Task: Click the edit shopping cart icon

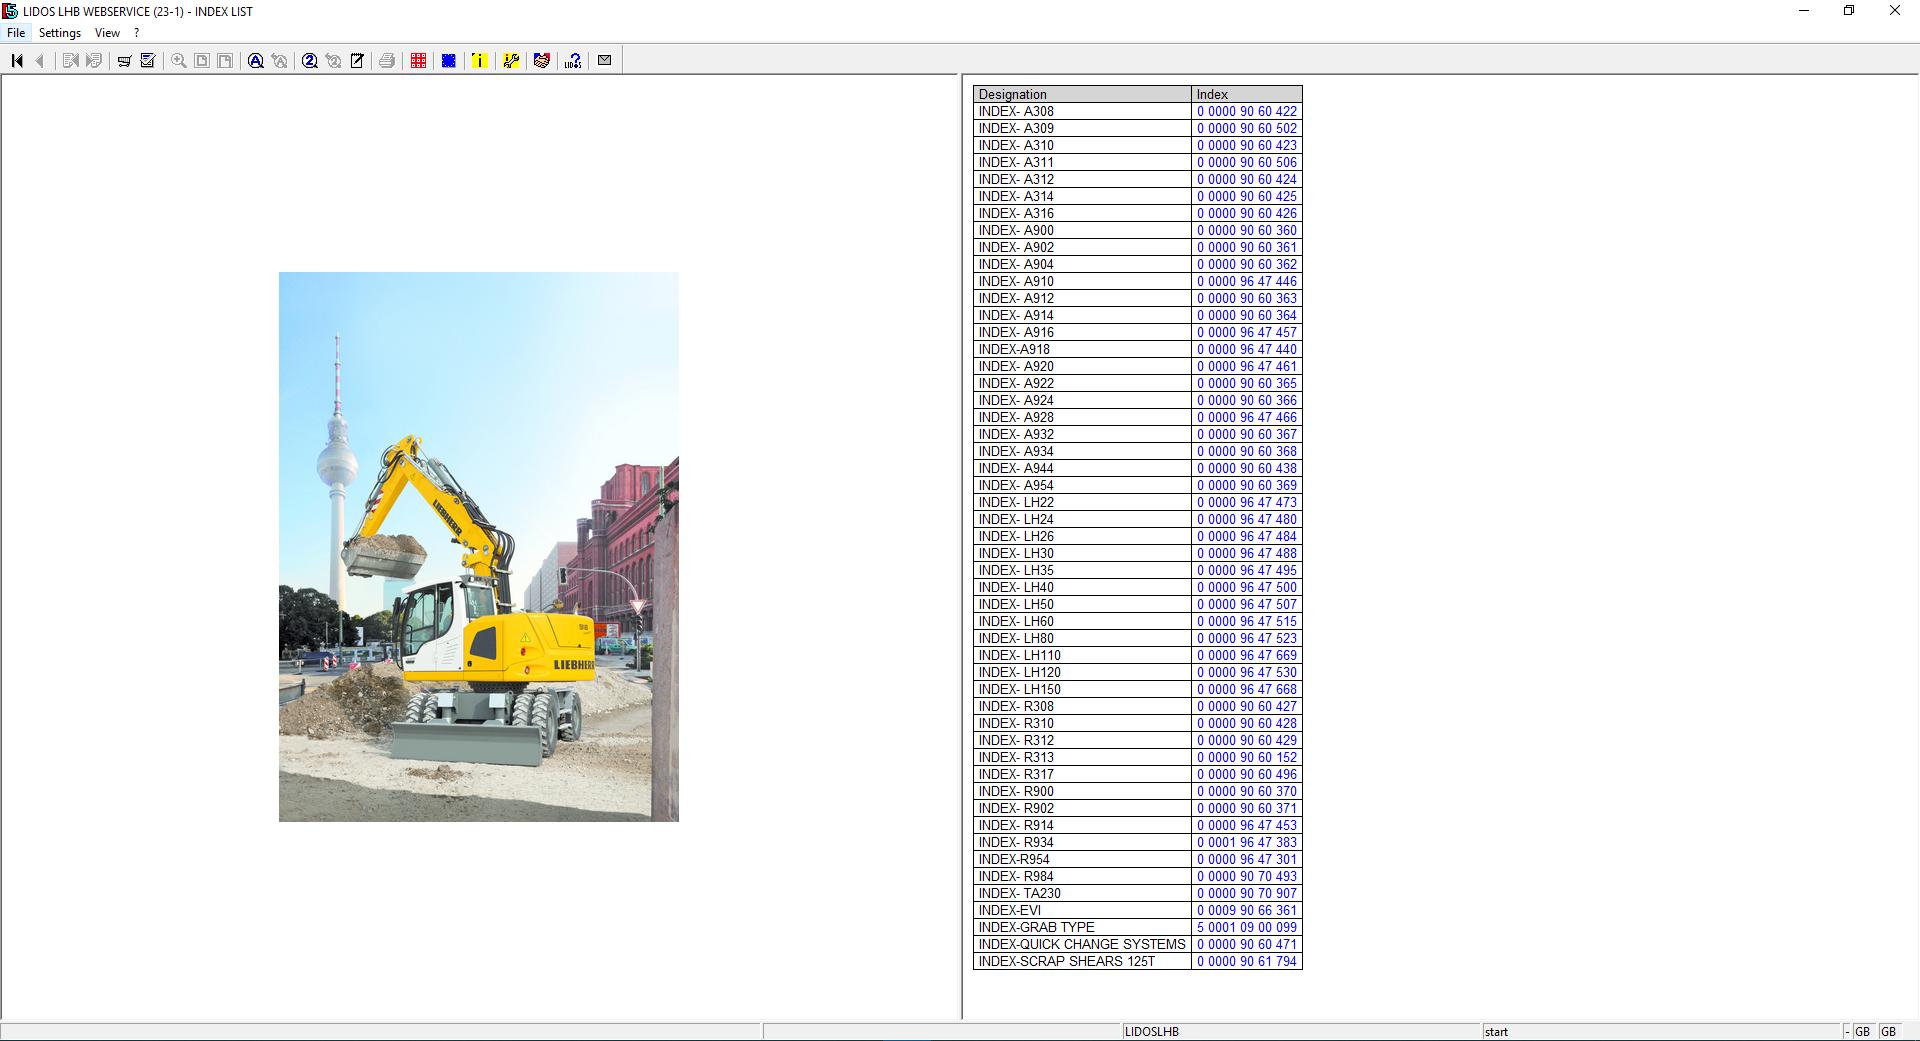Action: point(147,60)
